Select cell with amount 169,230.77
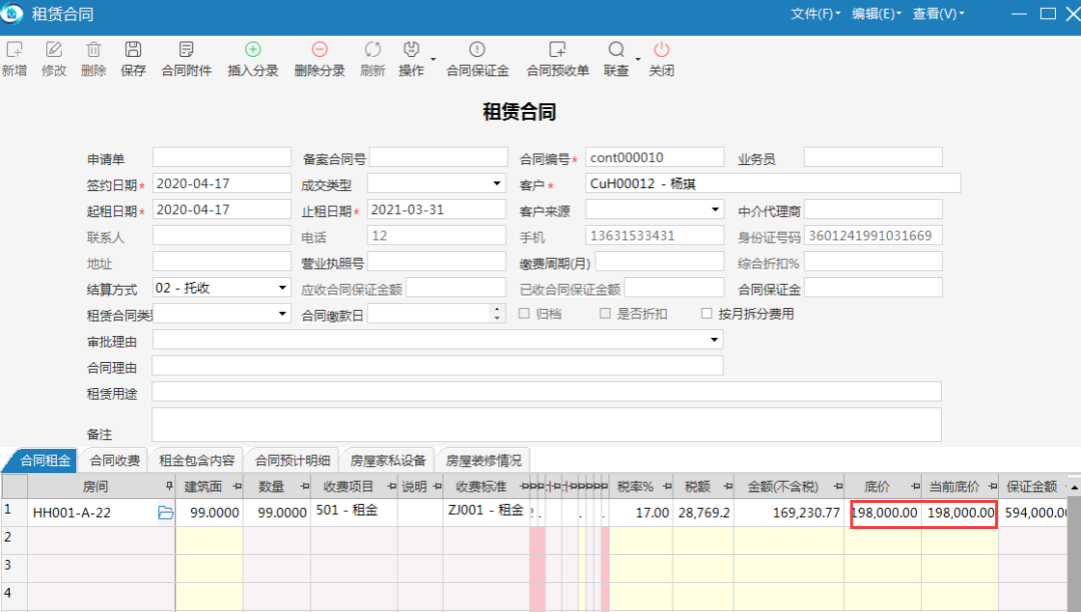 789,513
